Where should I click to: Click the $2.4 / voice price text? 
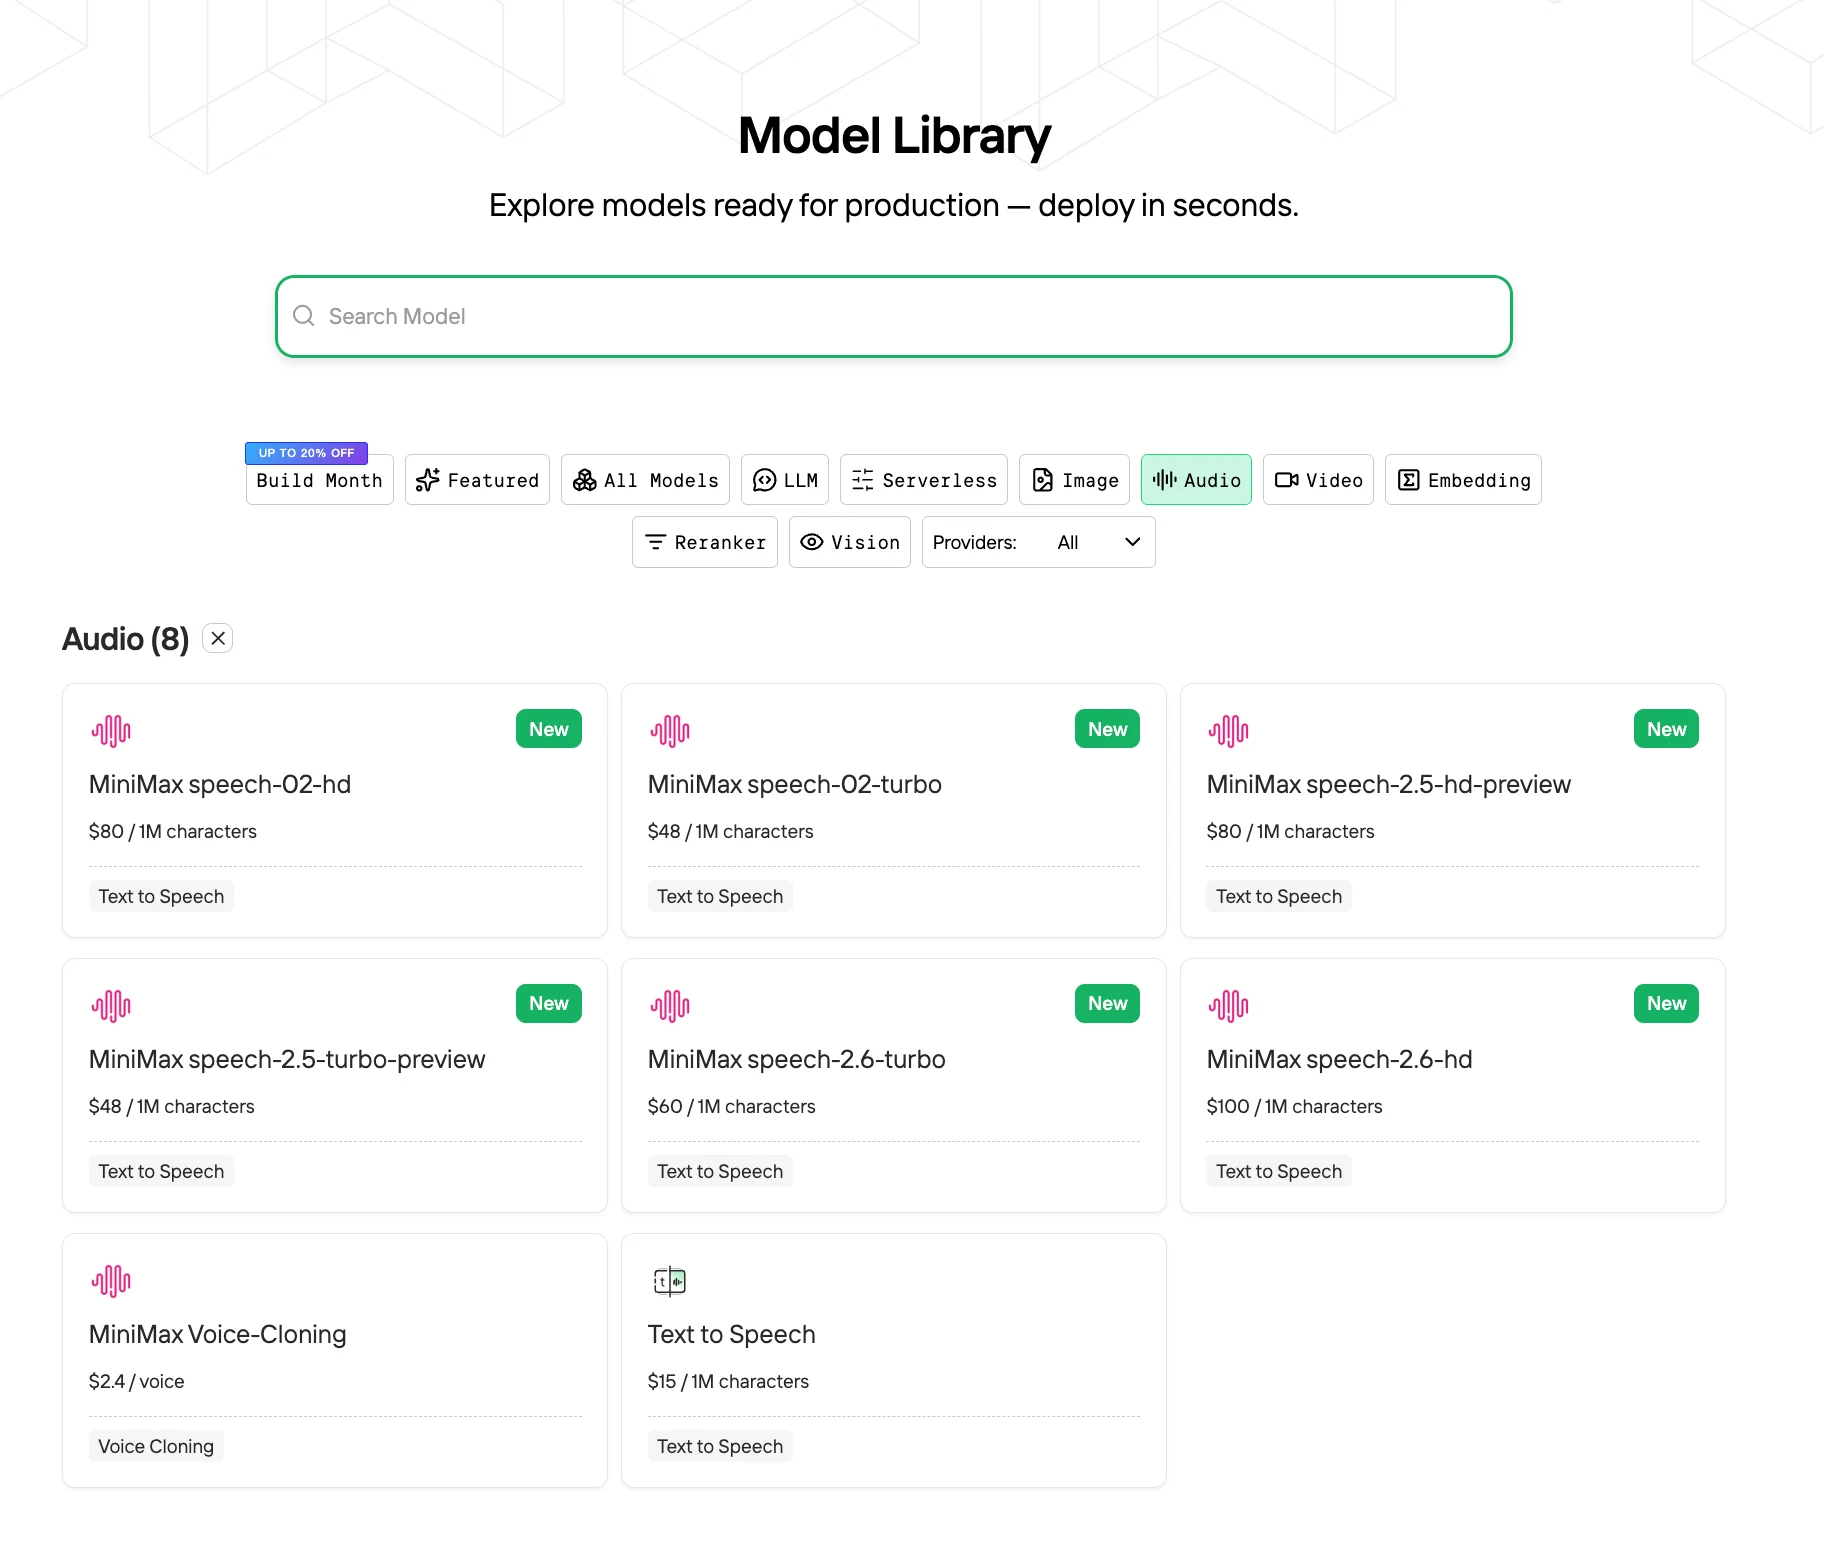[x=136, y=1381]
